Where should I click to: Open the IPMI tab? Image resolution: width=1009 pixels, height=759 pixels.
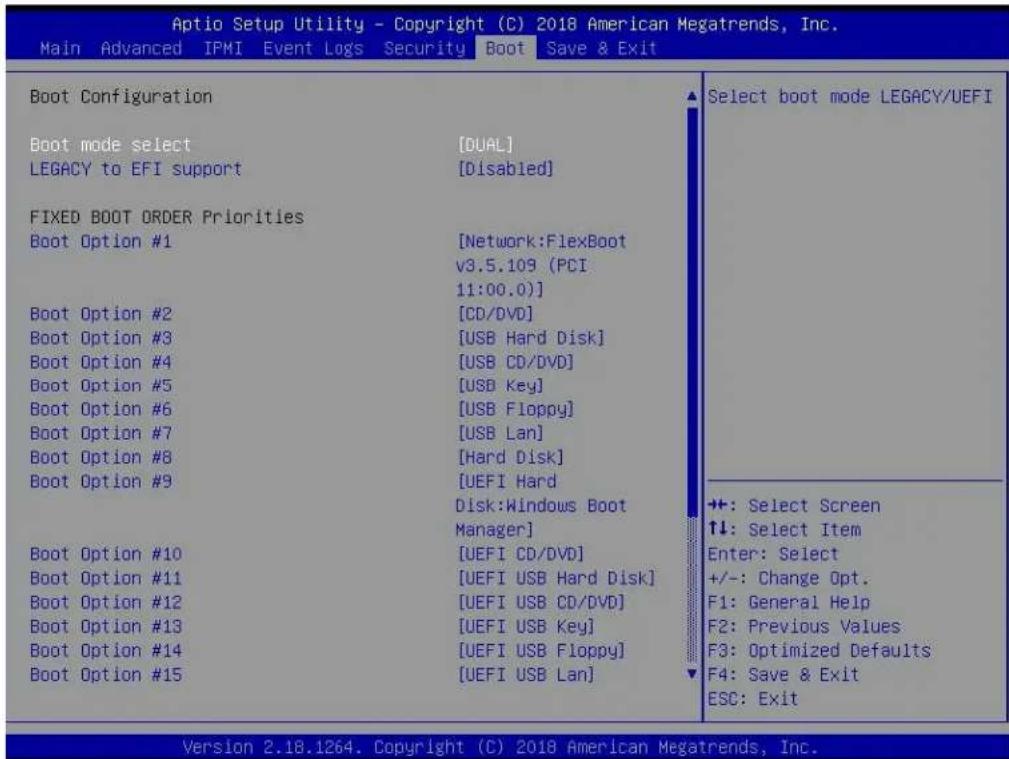pyautogui.click(x=223, y=48)
